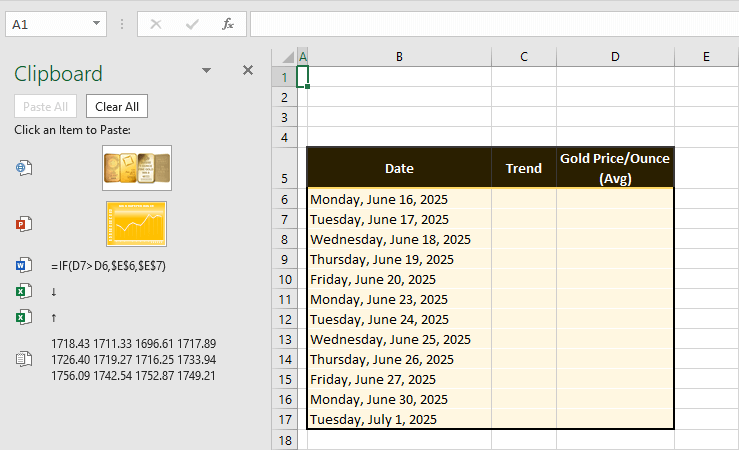This screenshot has width=739, height=450.
Task: Click the Name Box showing A1
Action: tap(56, 24)
